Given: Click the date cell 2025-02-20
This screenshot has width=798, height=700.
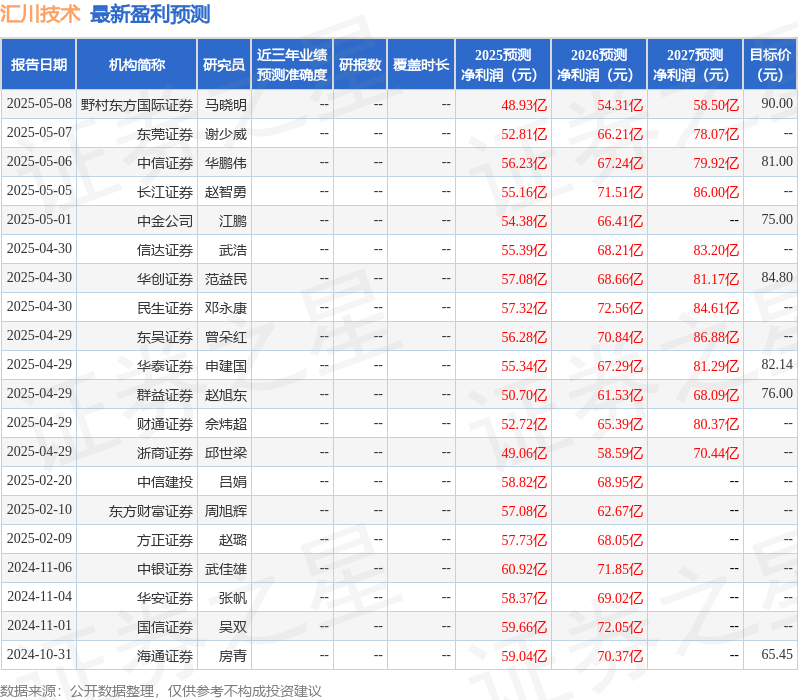Looking at the screenshot, I should point(39,481).
